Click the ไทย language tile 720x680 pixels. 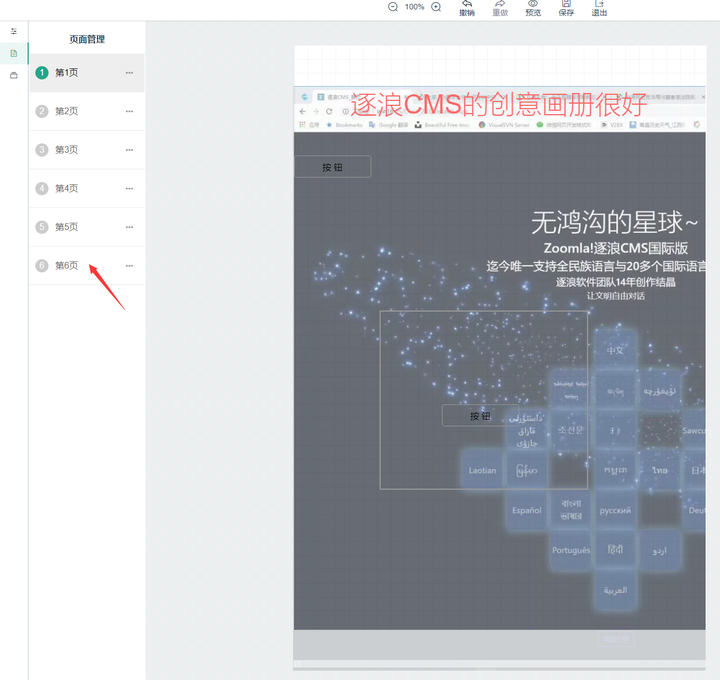(660, 470)
